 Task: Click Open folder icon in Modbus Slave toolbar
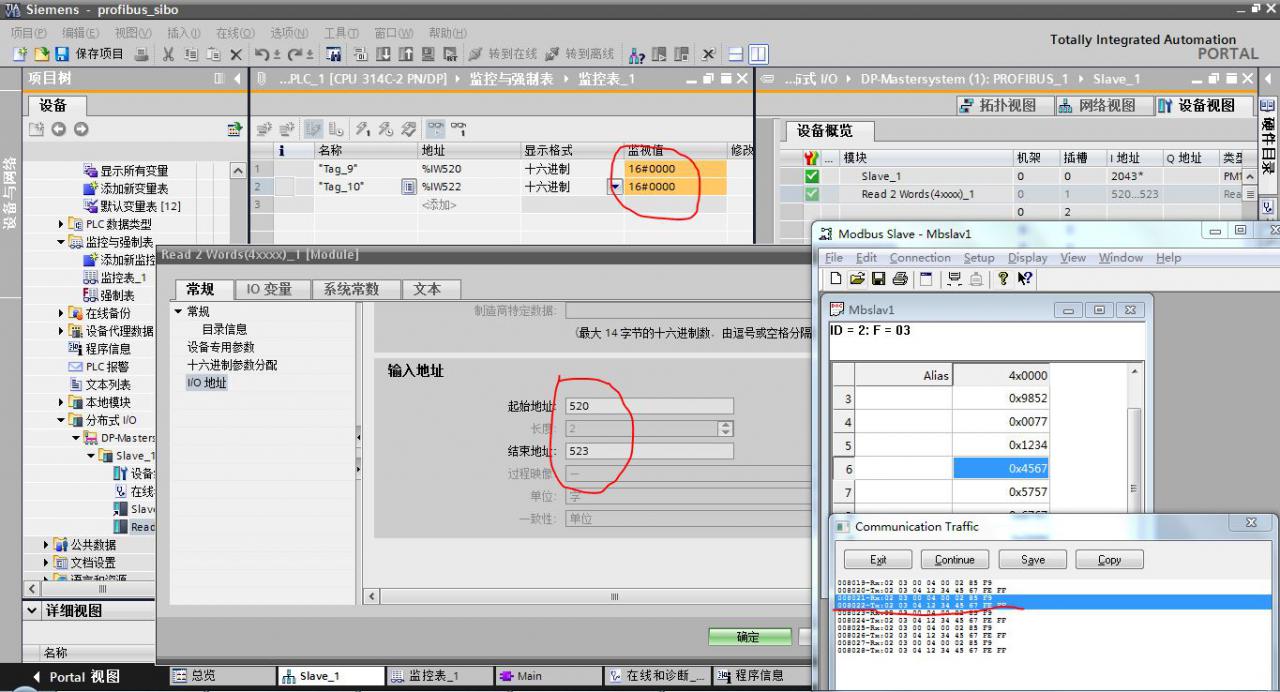tap(857, 279)
